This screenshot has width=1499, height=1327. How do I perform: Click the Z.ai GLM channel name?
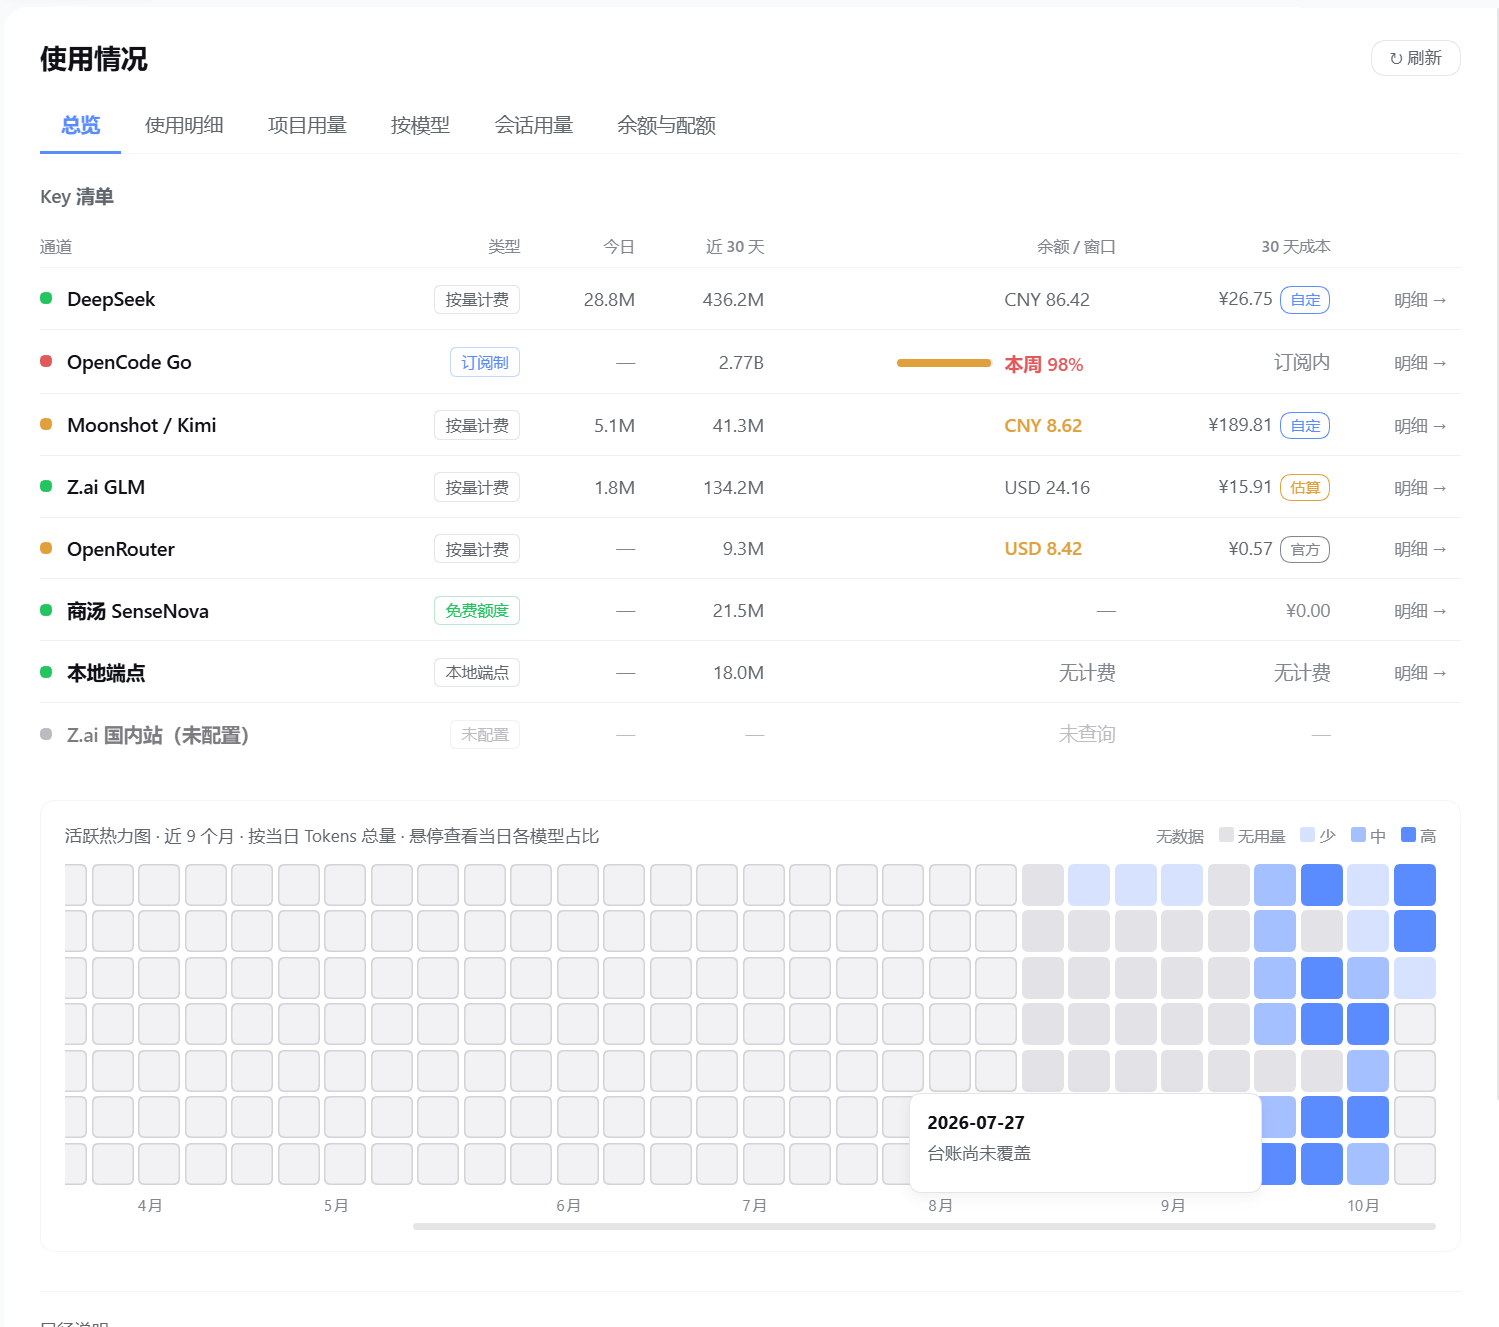pos(106,488)
